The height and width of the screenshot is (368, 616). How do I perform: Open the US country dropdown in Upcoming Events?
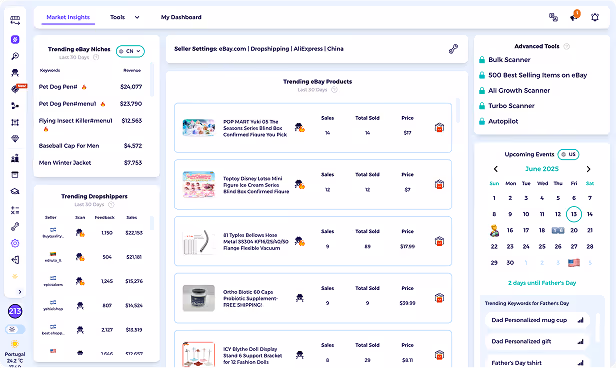[568, 154]
